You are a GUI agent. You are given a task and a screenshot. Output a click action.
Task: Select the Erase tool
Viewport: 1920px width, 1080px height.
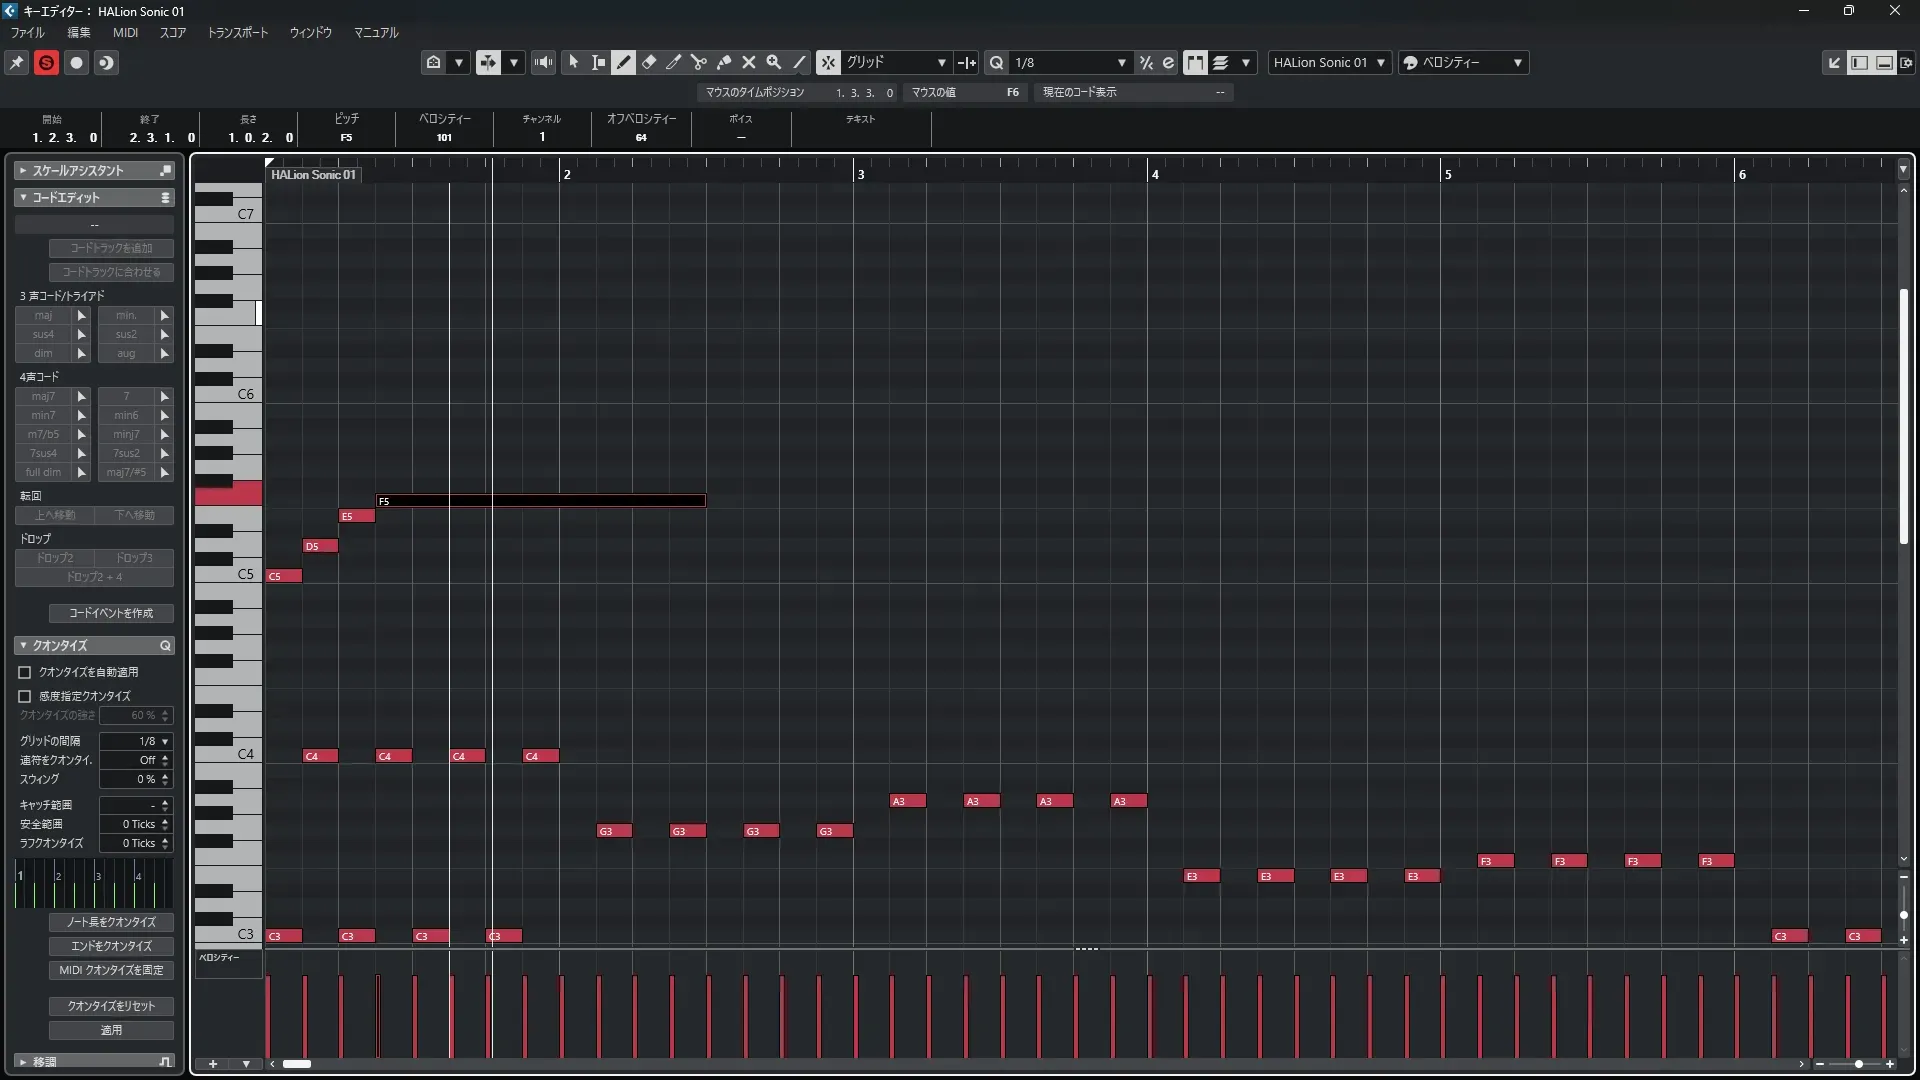click(649, 62)
